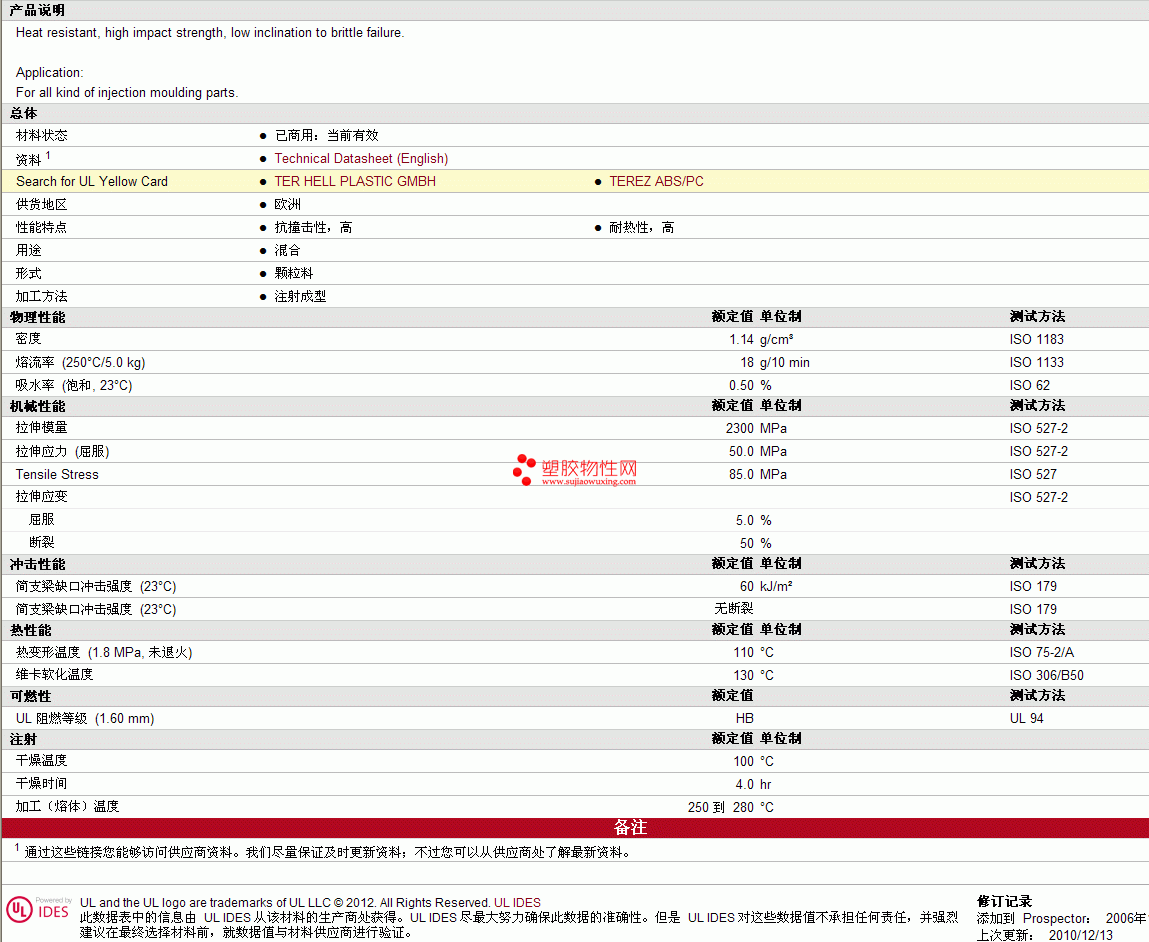Click the "Search for UL Yellow Card" label
The height and width of the screenshot is (942, 1149).
(92, 181)
